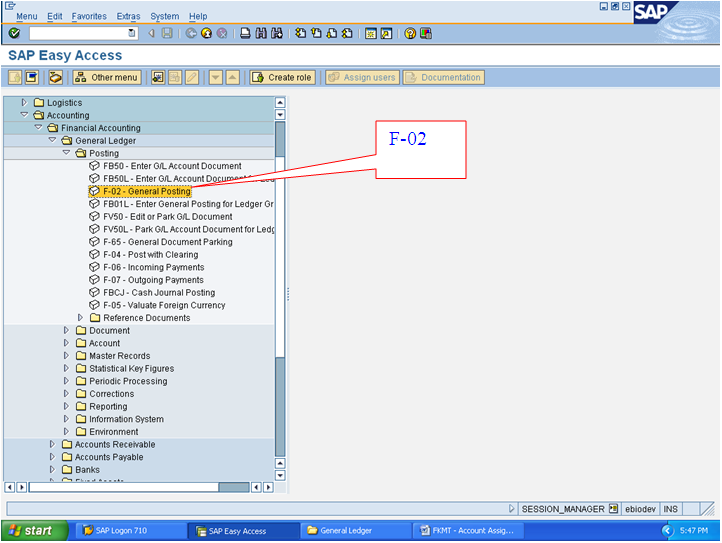
Task: Click the Find binoculars icon
Action: [x=261, y=33]
